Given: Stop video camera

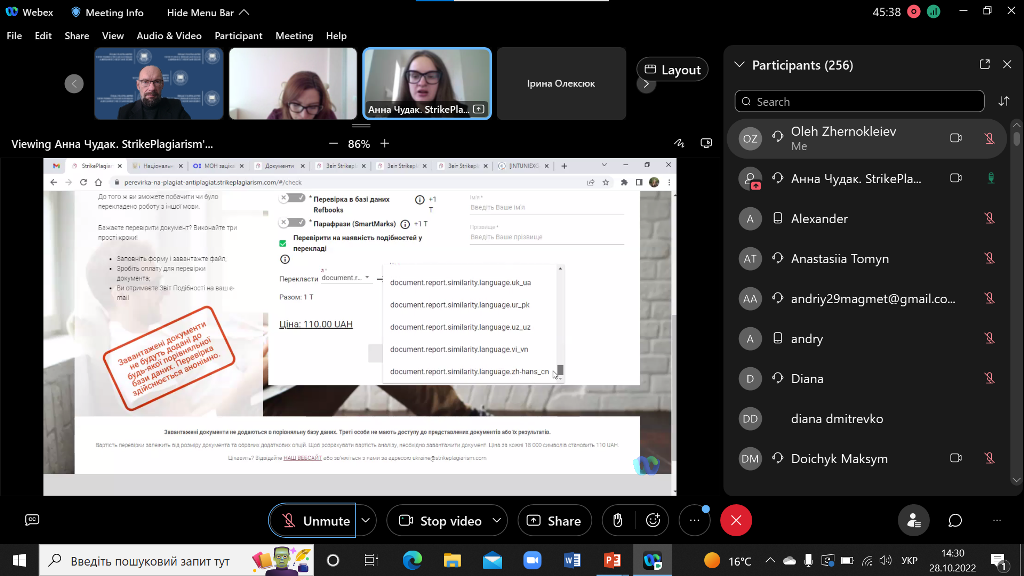Looking at the screenshot, I should (x=440, y=520).
